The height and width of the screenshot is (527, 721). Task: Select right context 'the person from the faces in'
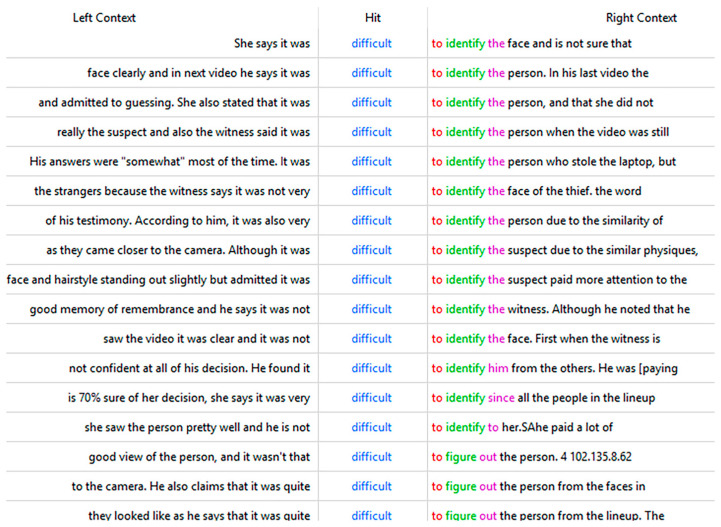coord(572,486)
